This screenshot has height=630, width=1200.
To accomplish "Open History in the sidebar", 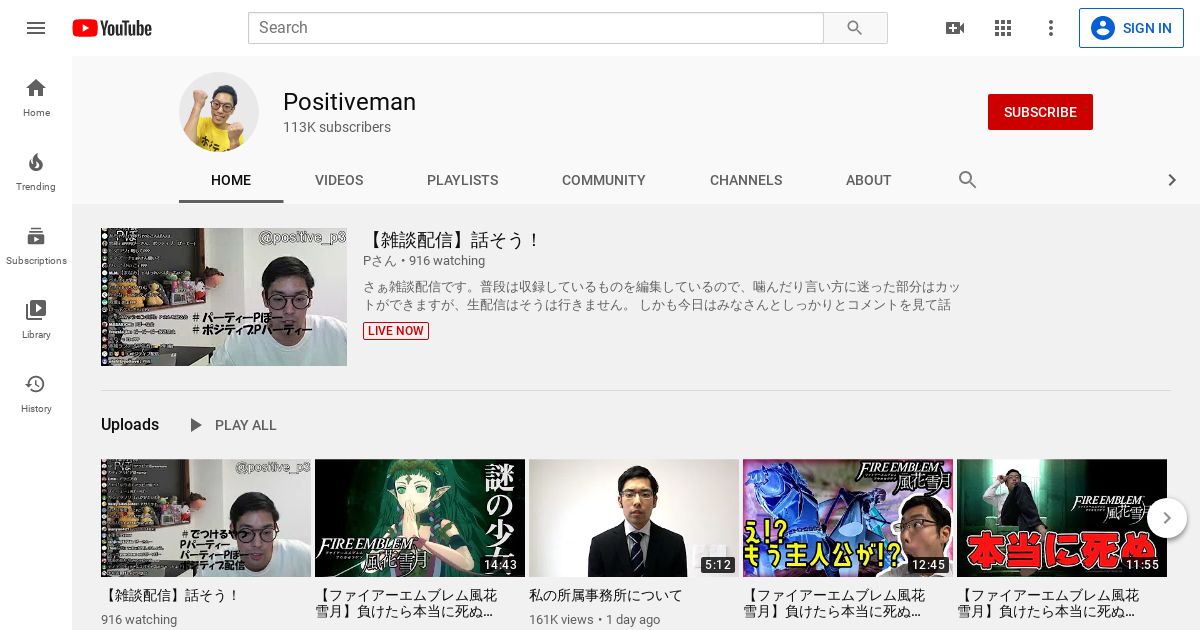I will pyautogui.click(x=36, y=393).
